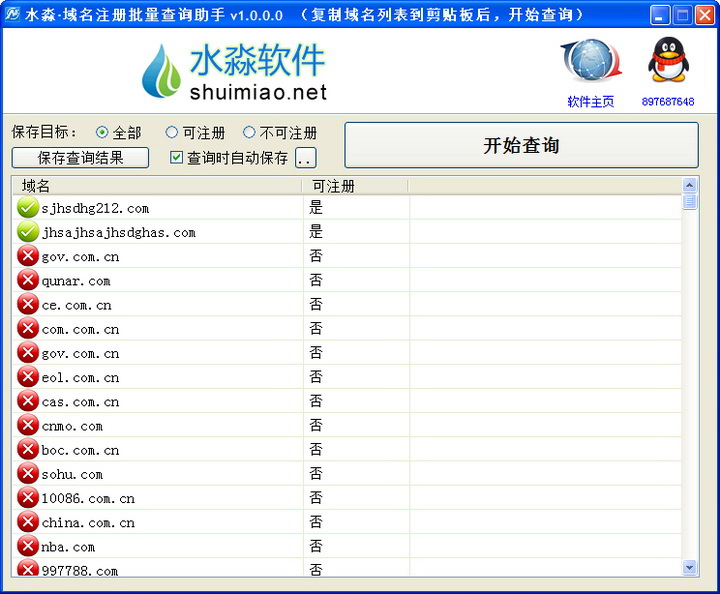Select the ce.com.cn domain text
Image resolution: width=720 pixels, height=594 pixels.
point(76,305)
